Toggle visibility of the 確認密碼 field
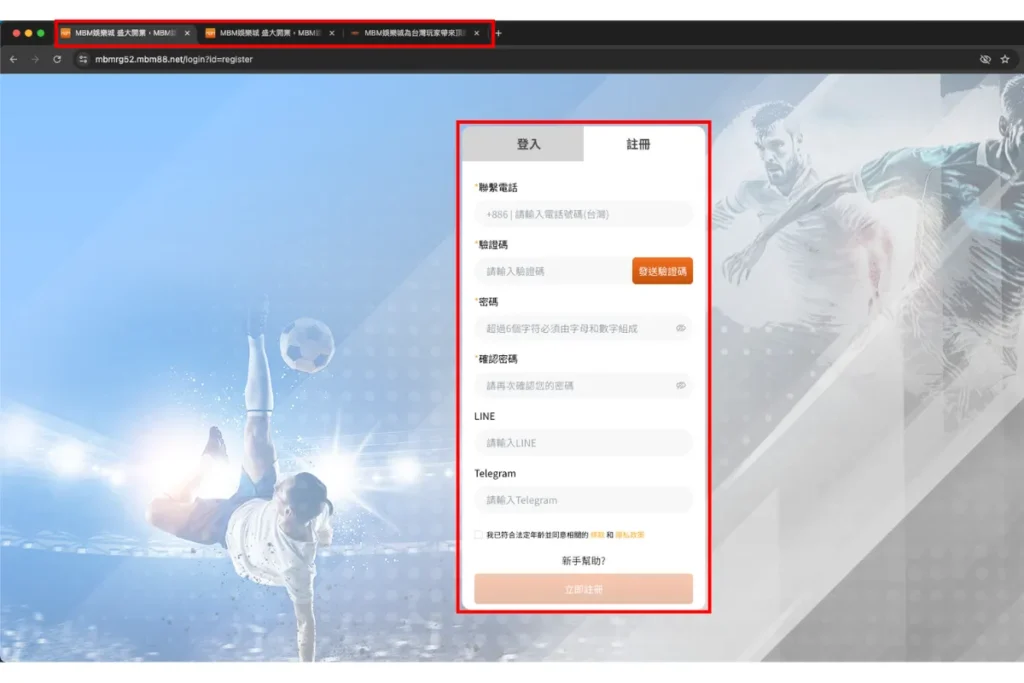Screen dimensions: 1024x683 click(x=682, y=385)
